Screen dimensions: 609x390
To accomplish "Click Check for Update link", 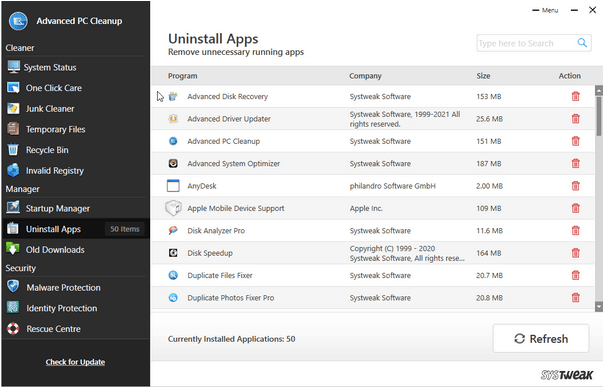I will click(75, 362).
